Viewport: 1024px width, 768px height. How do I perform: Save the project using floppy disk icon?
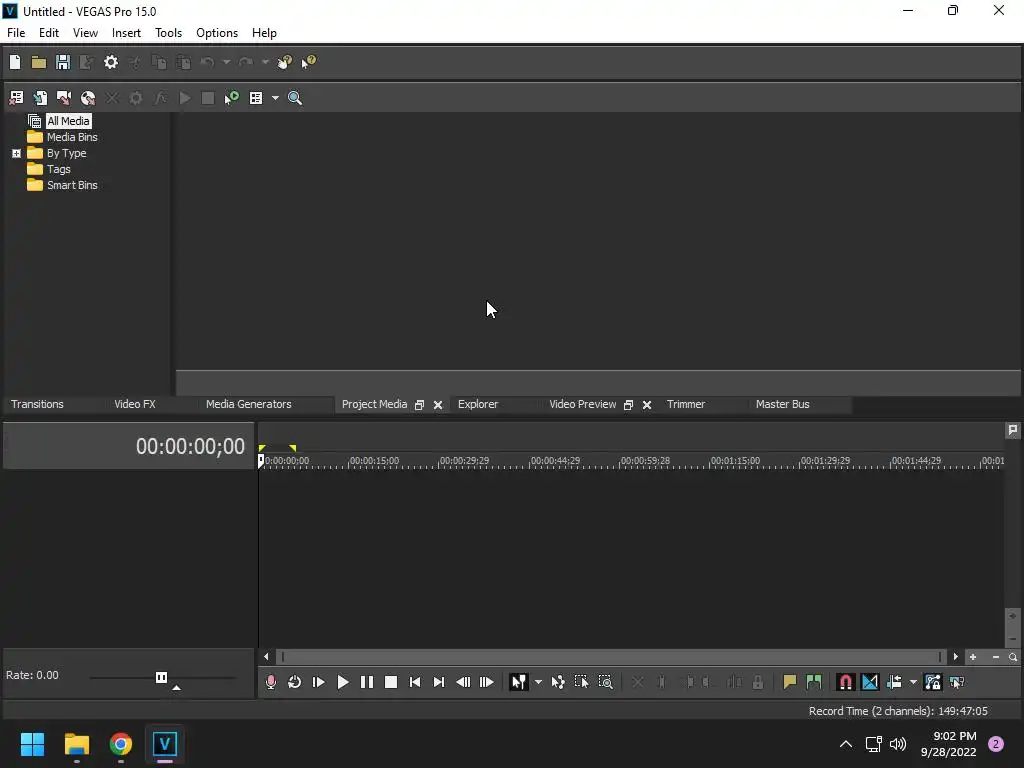[x=63, y=62]
